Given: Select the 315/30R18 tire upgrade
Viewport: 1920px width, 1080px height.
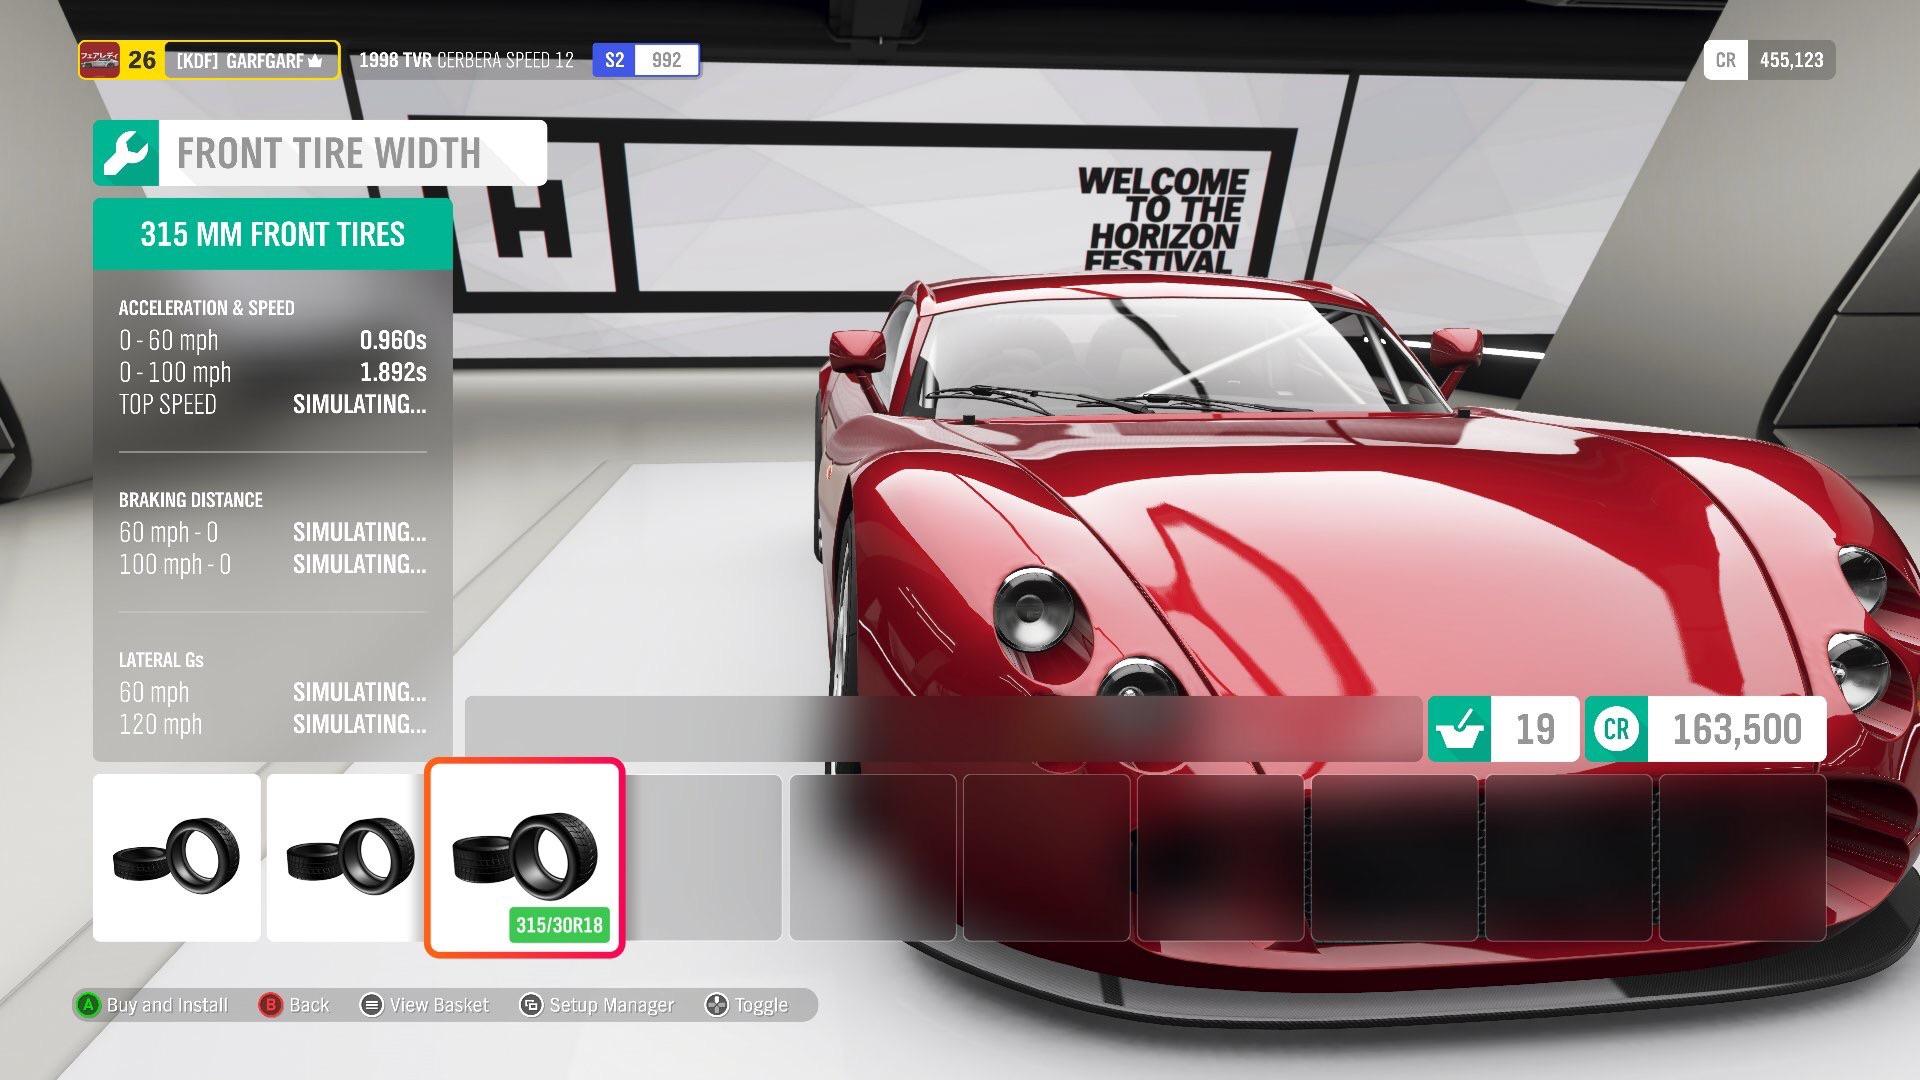Looking at the screenshot, I should coord(524,857).
